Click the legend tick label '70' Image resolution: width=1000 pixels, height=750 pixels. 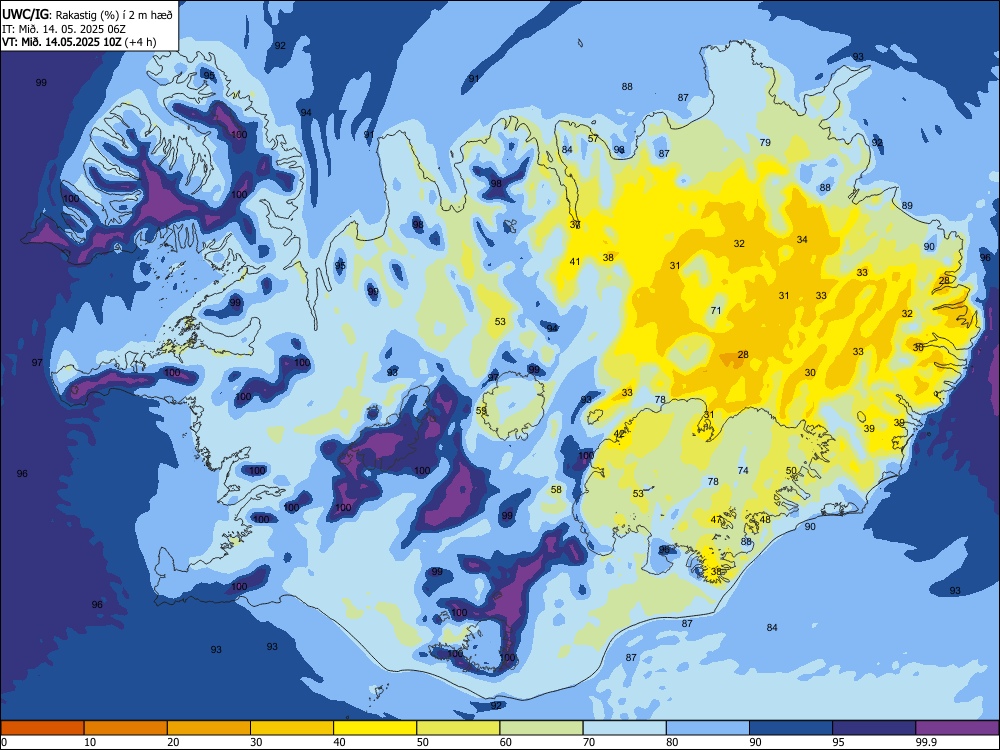coord(589,742)
